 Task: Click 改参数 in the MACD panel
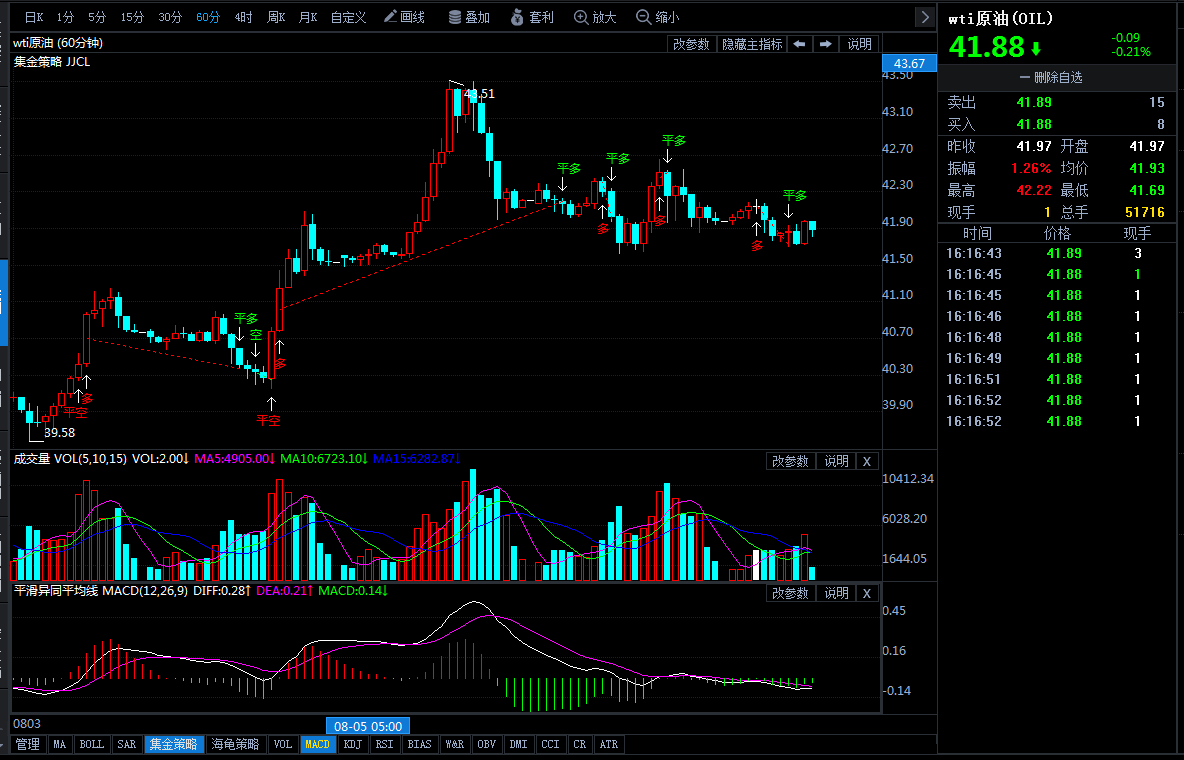click(790, 593)
